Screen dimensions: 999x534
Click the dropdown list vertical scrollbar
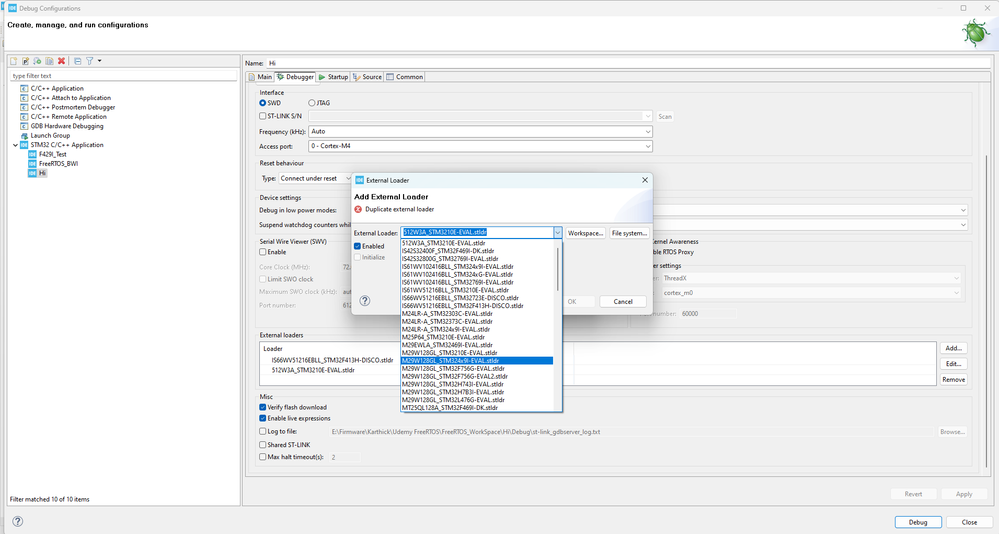558,270
